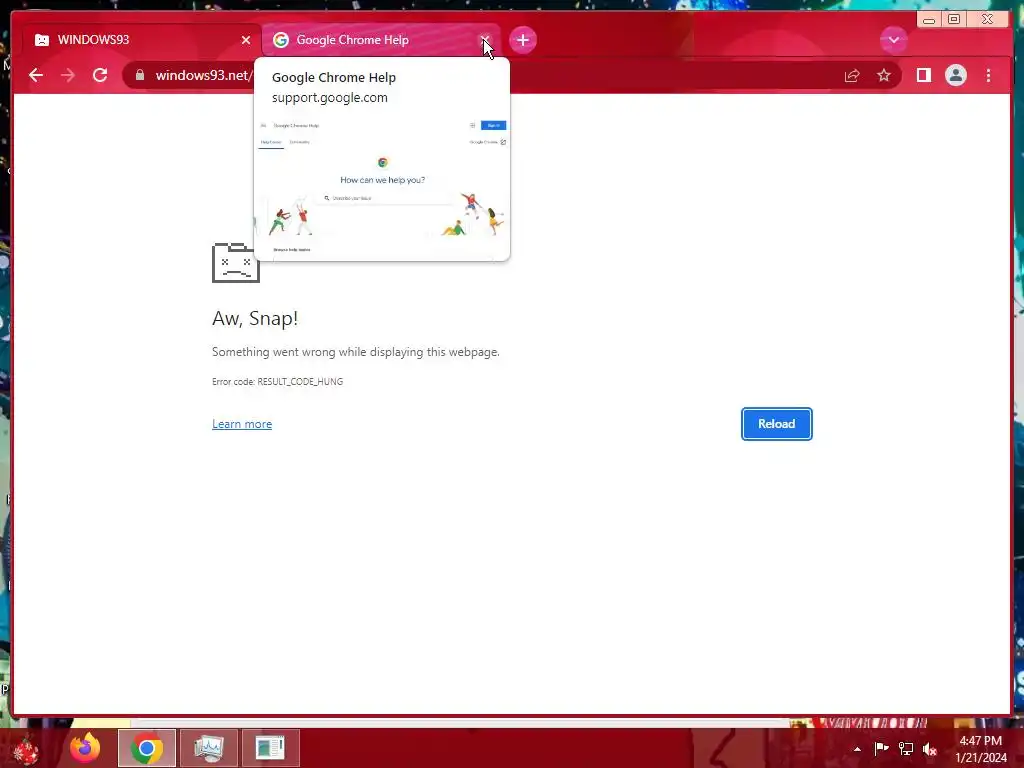Click the muted volume tray icon
The height and width of the screenshot is (768, 1024).
coord(930,749)
